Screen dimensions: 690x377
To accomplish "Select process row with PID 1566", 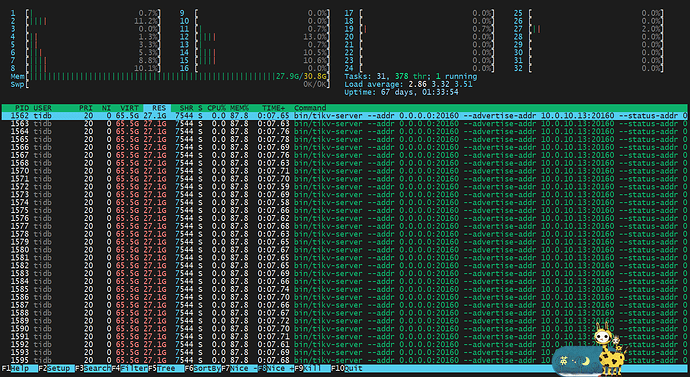I will [345, 147].
